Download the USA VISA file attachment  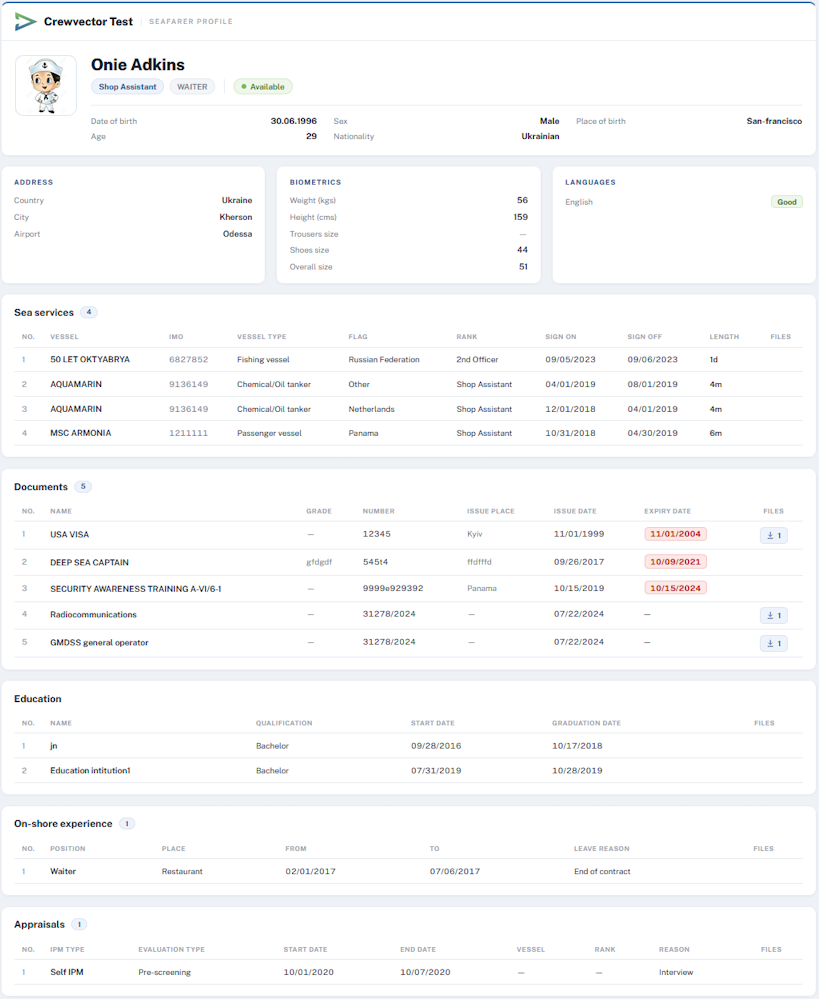tap(774, 535)
